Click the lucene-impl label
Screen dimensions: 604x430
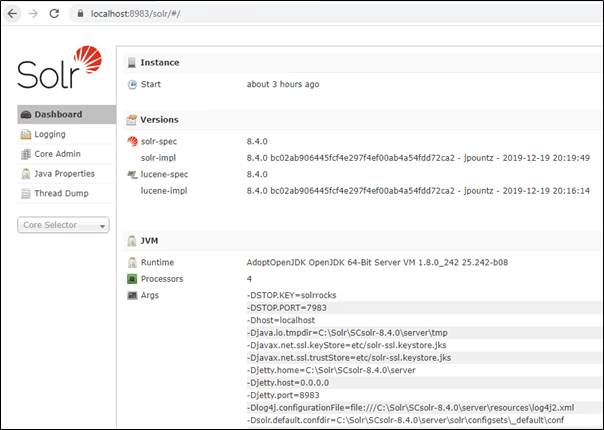[x=164, y=191]
